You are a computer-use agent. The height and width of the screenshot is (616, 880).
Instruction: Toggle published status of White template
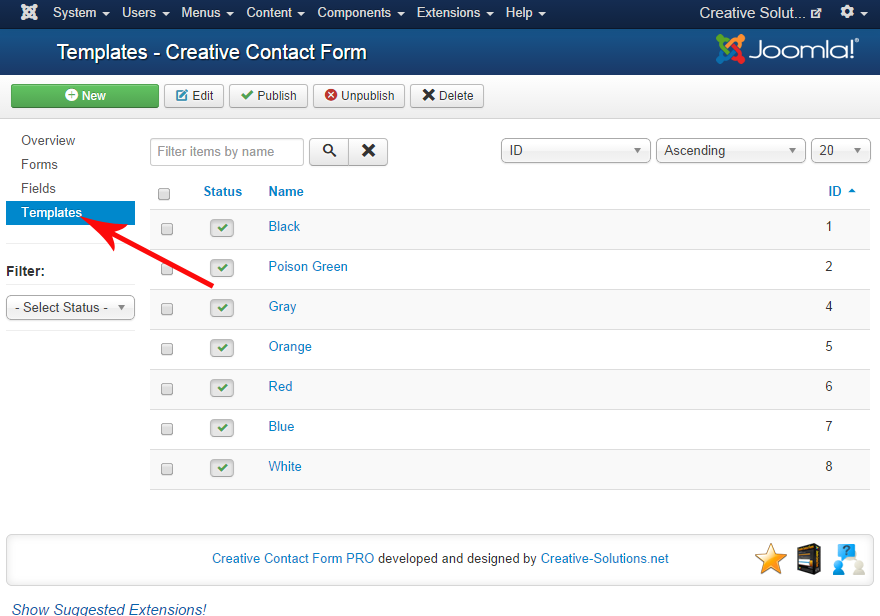(222, 467)
